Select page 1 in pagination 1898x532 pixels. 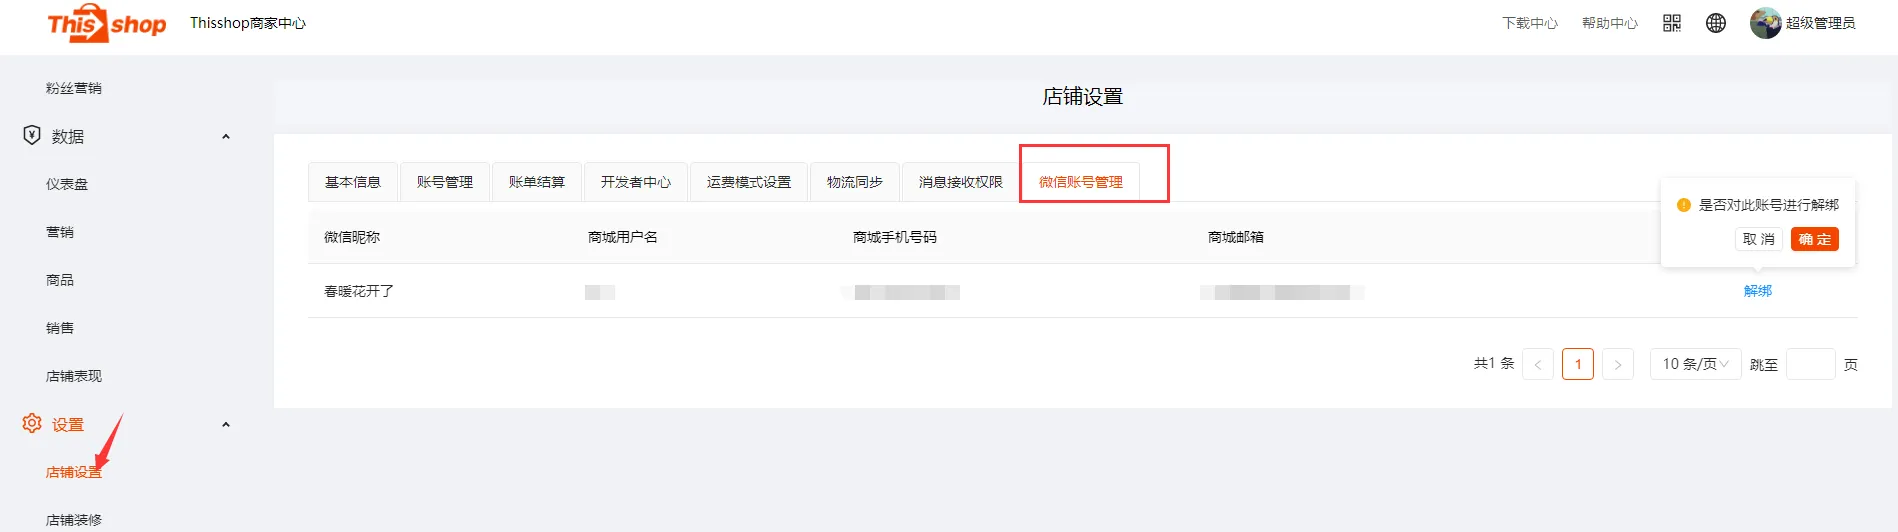coord(1578,364)
